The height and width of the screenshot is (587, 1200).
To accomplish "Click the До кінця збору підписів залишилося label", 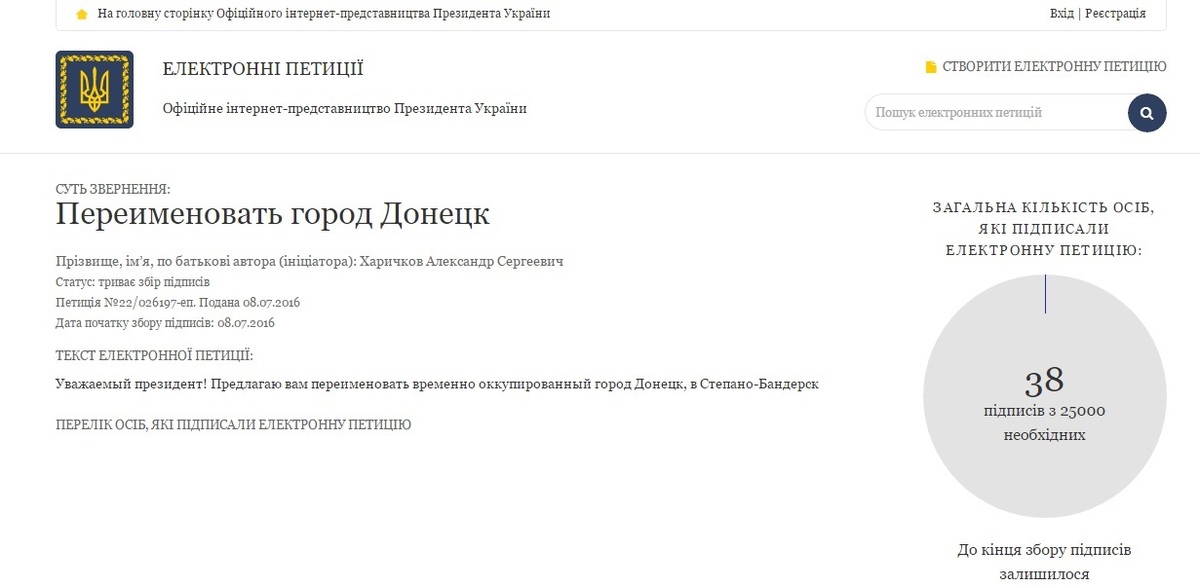I will click(1044, 562).
